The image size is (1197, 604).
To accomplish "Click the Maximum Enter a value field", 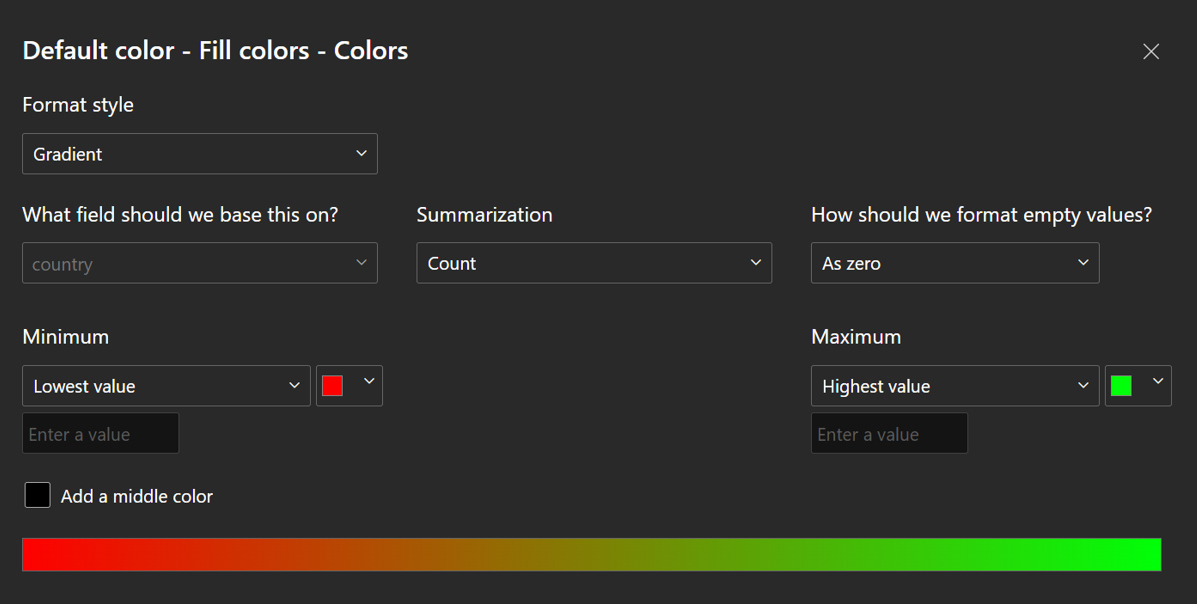I will point(889,433).
